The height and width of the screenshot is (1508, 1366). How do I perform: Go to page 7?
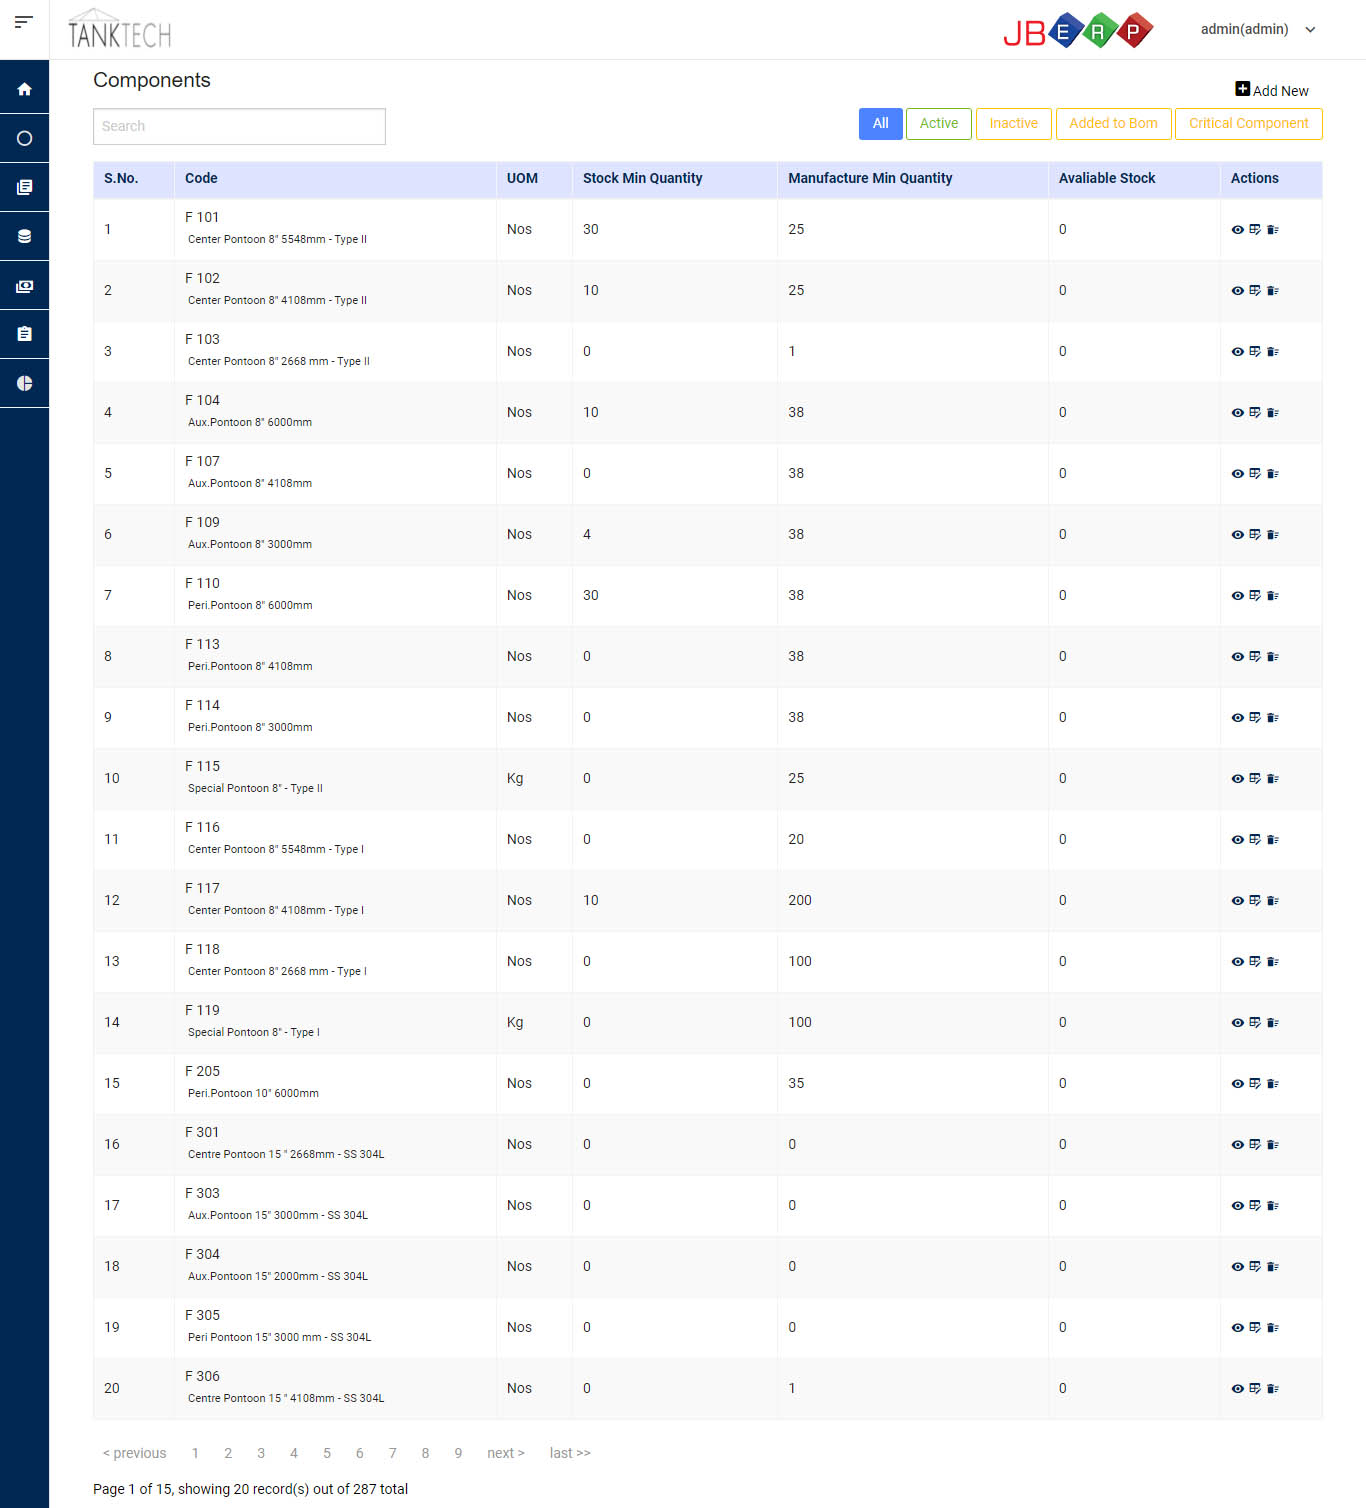(x=393, y=1453)
